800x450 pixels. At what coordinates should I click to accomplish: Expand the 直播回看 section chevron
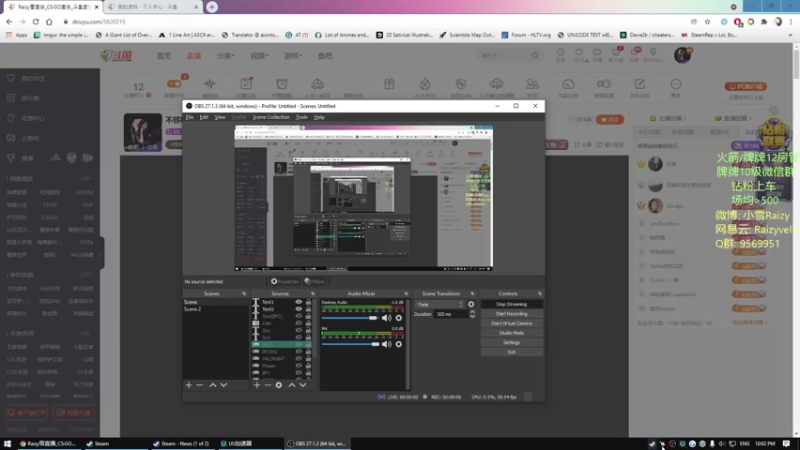pos(749,118)
